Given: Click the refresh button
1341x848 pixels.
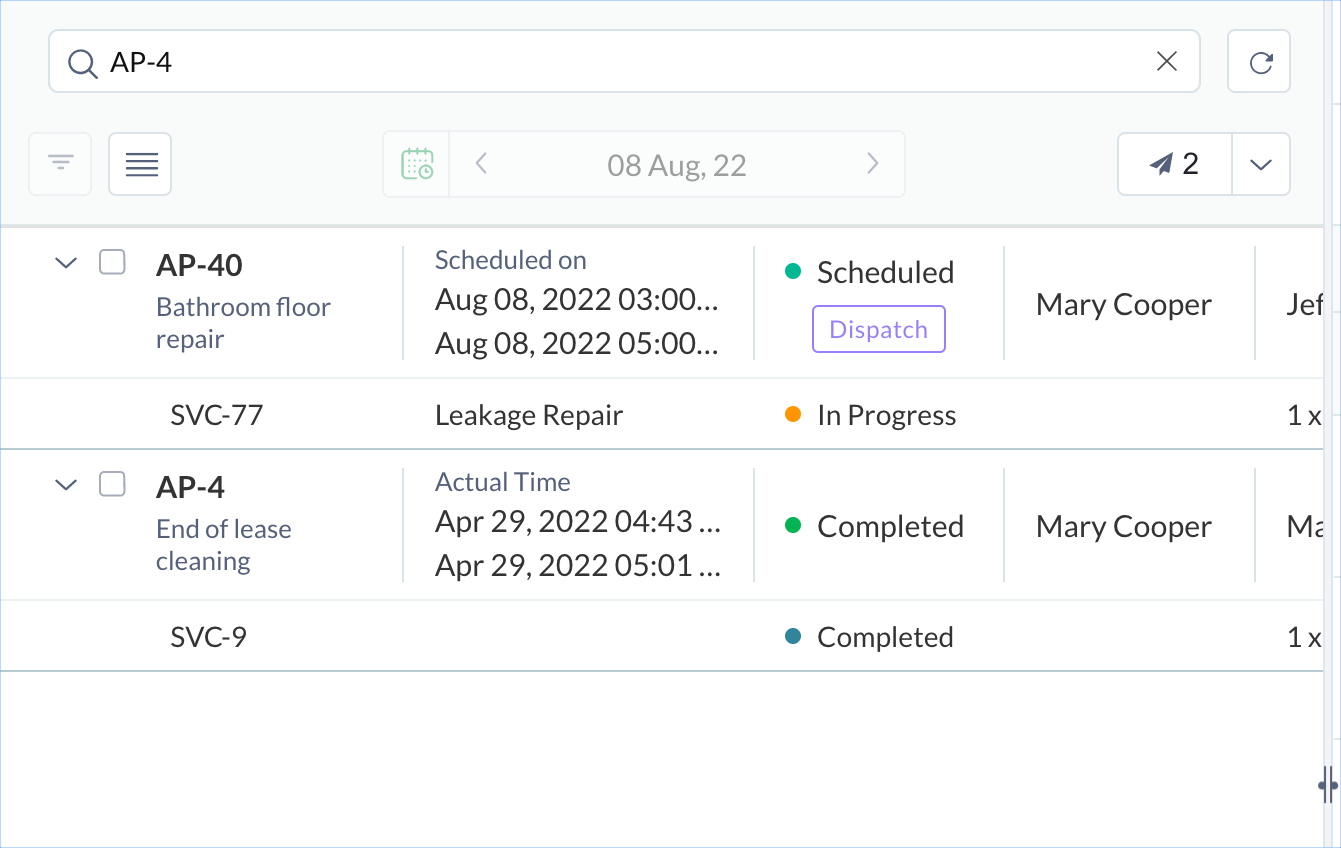Looking at the screenshot, I should [x=1259, y=62].
